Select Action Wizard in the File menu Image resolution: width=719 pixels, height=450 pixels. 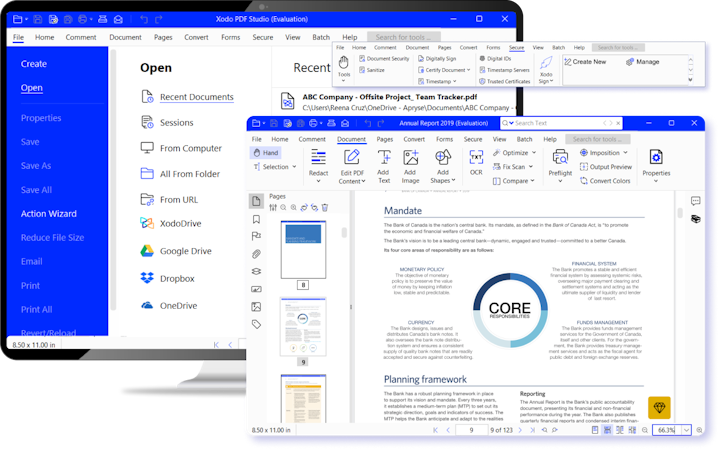tap(49, 214)
